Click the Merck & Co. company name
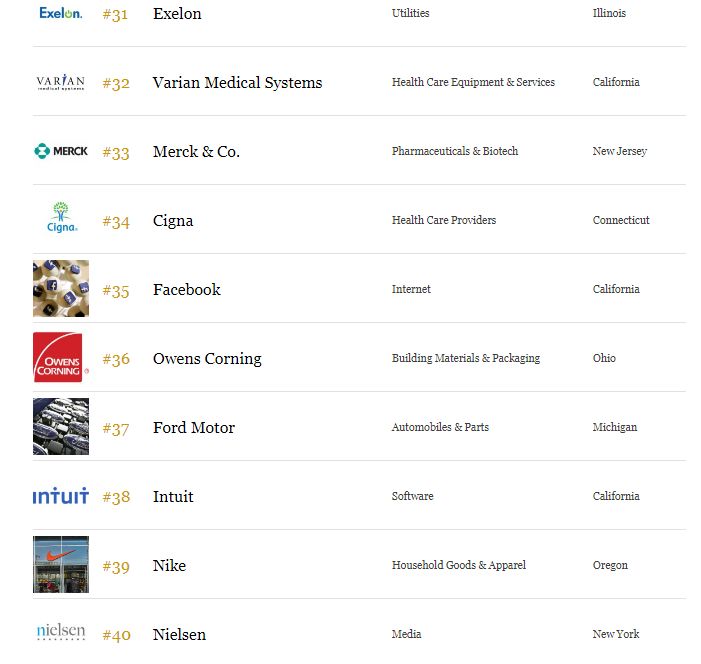 point(196,152)
